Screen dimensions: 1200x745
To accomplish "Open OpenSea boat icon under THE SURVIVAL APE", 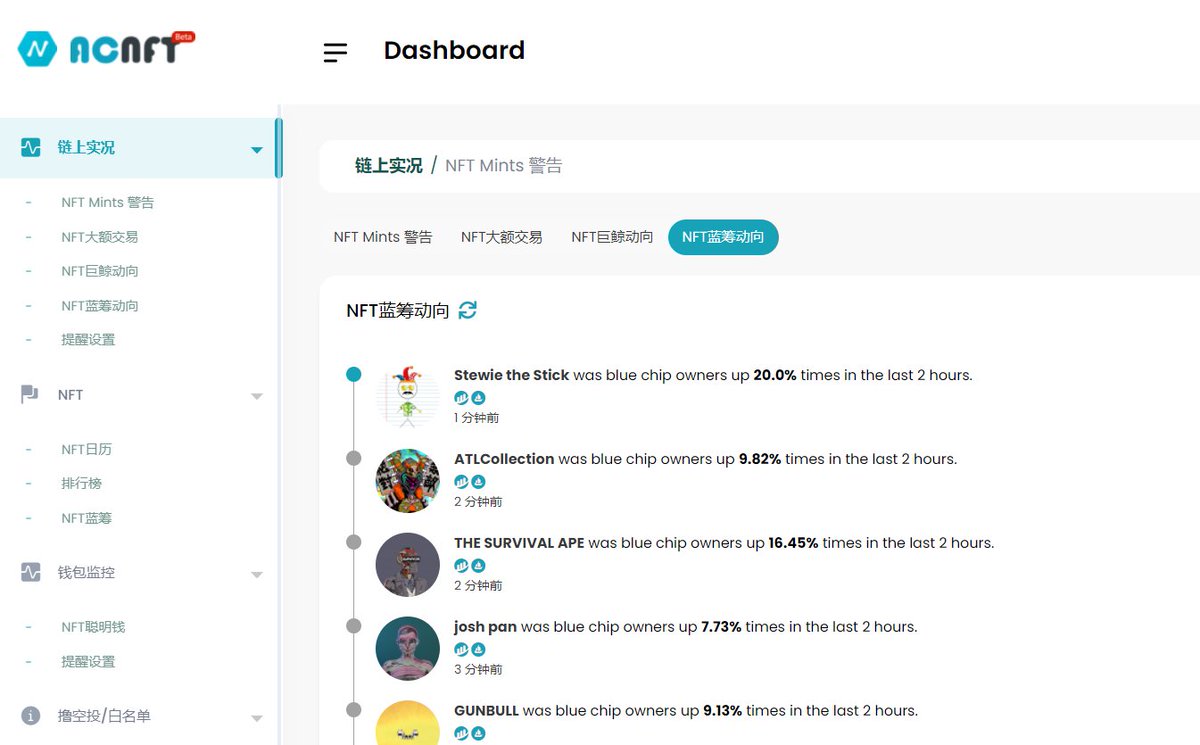I will click(x=478, y=566).
